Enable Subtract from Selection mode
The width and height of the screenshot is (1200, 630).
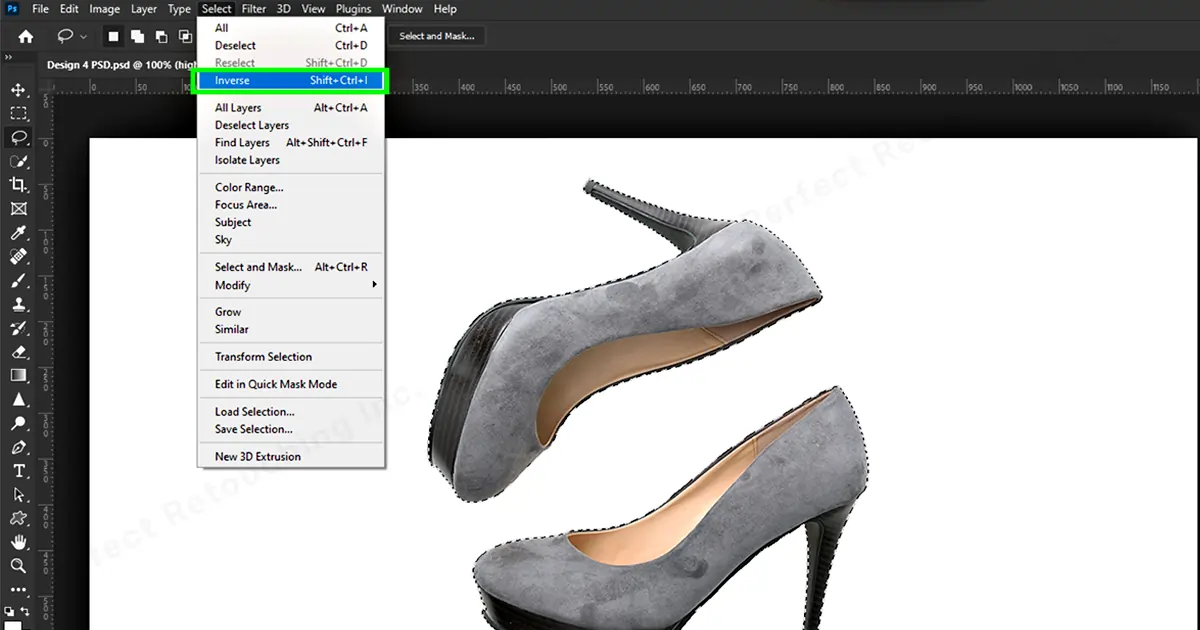(x=161, y=36)
